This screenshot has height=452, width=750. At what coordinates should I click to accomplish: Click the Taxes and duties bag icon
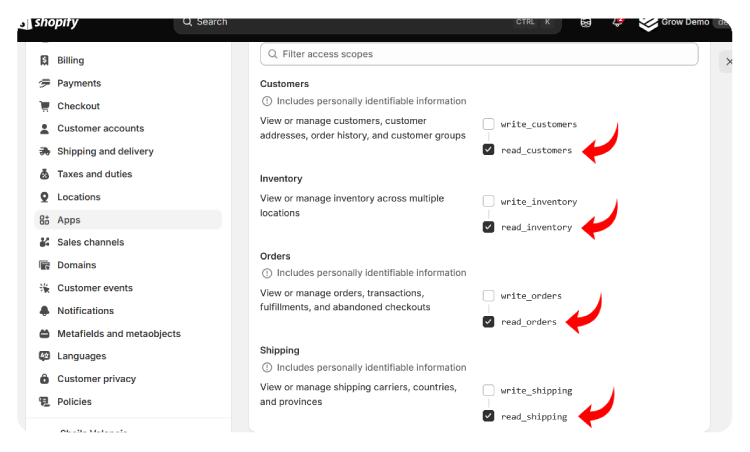44,174
